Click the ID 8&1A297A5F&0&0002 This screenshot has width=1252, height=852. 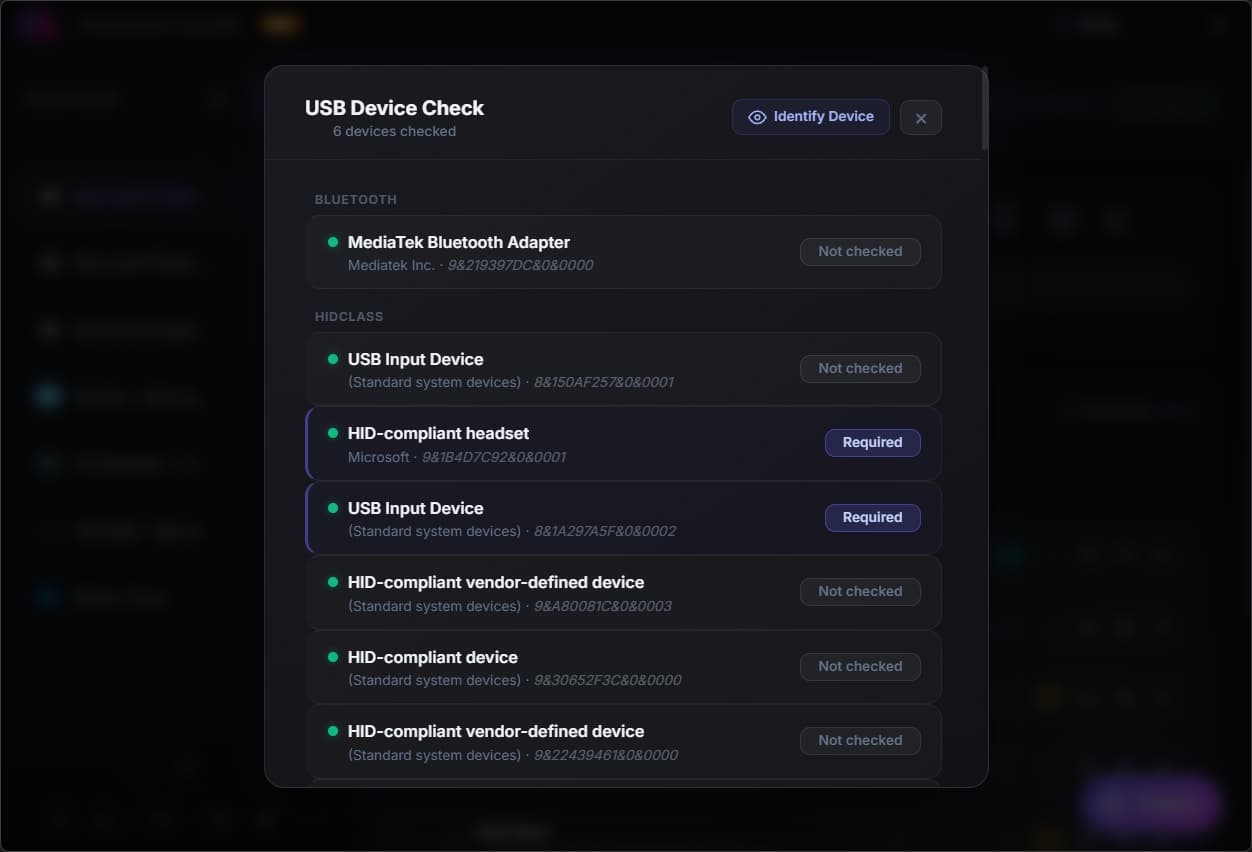pyautogui.click(x=605, y=531)
